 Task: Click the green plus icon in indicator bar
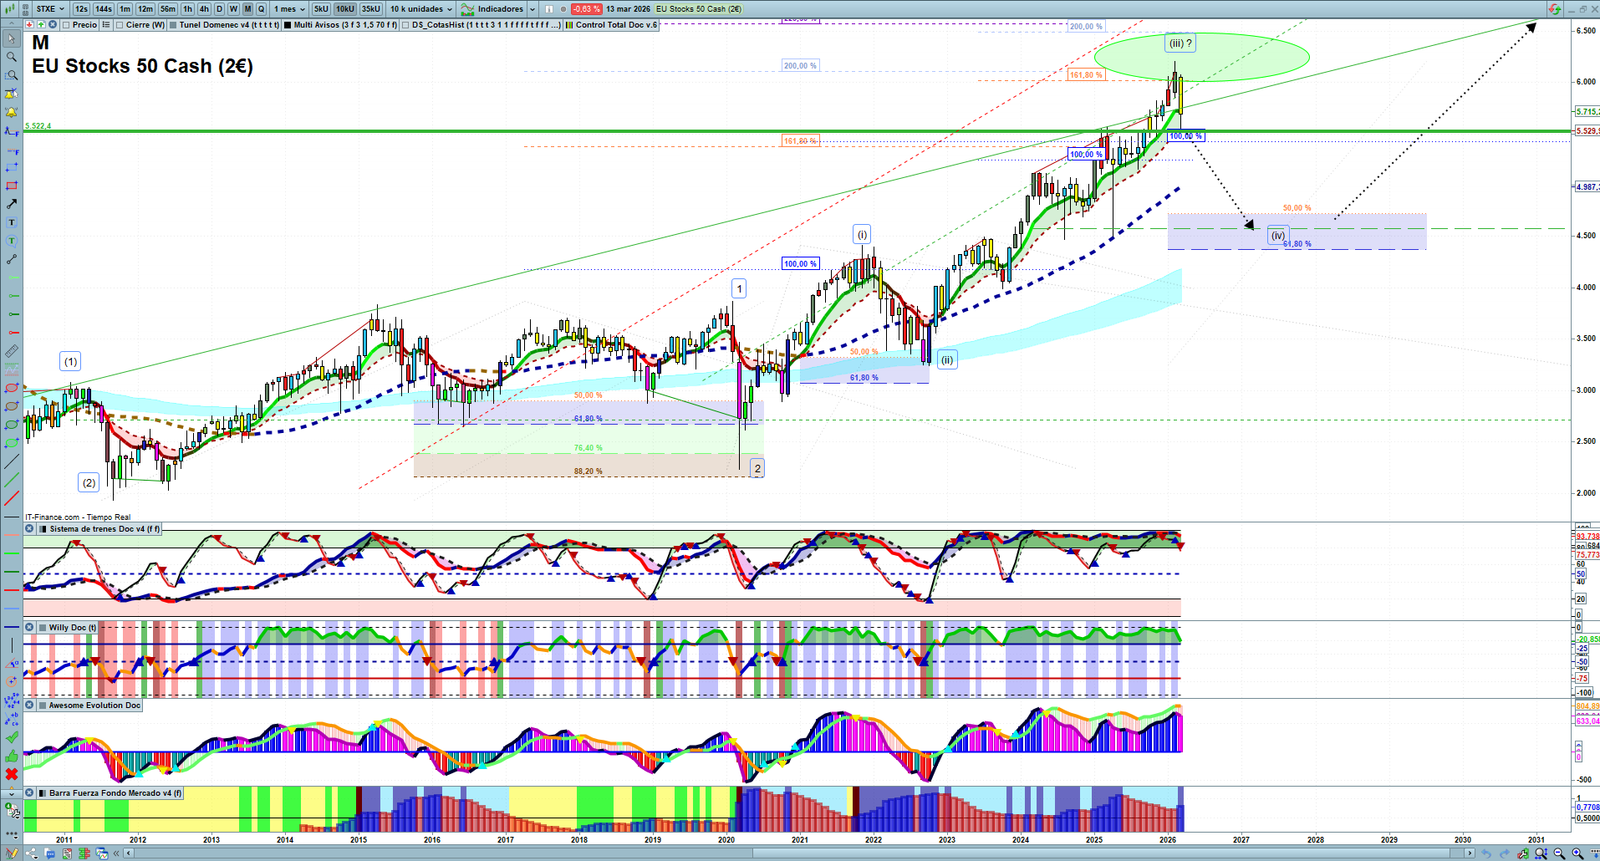coord(41,25)
